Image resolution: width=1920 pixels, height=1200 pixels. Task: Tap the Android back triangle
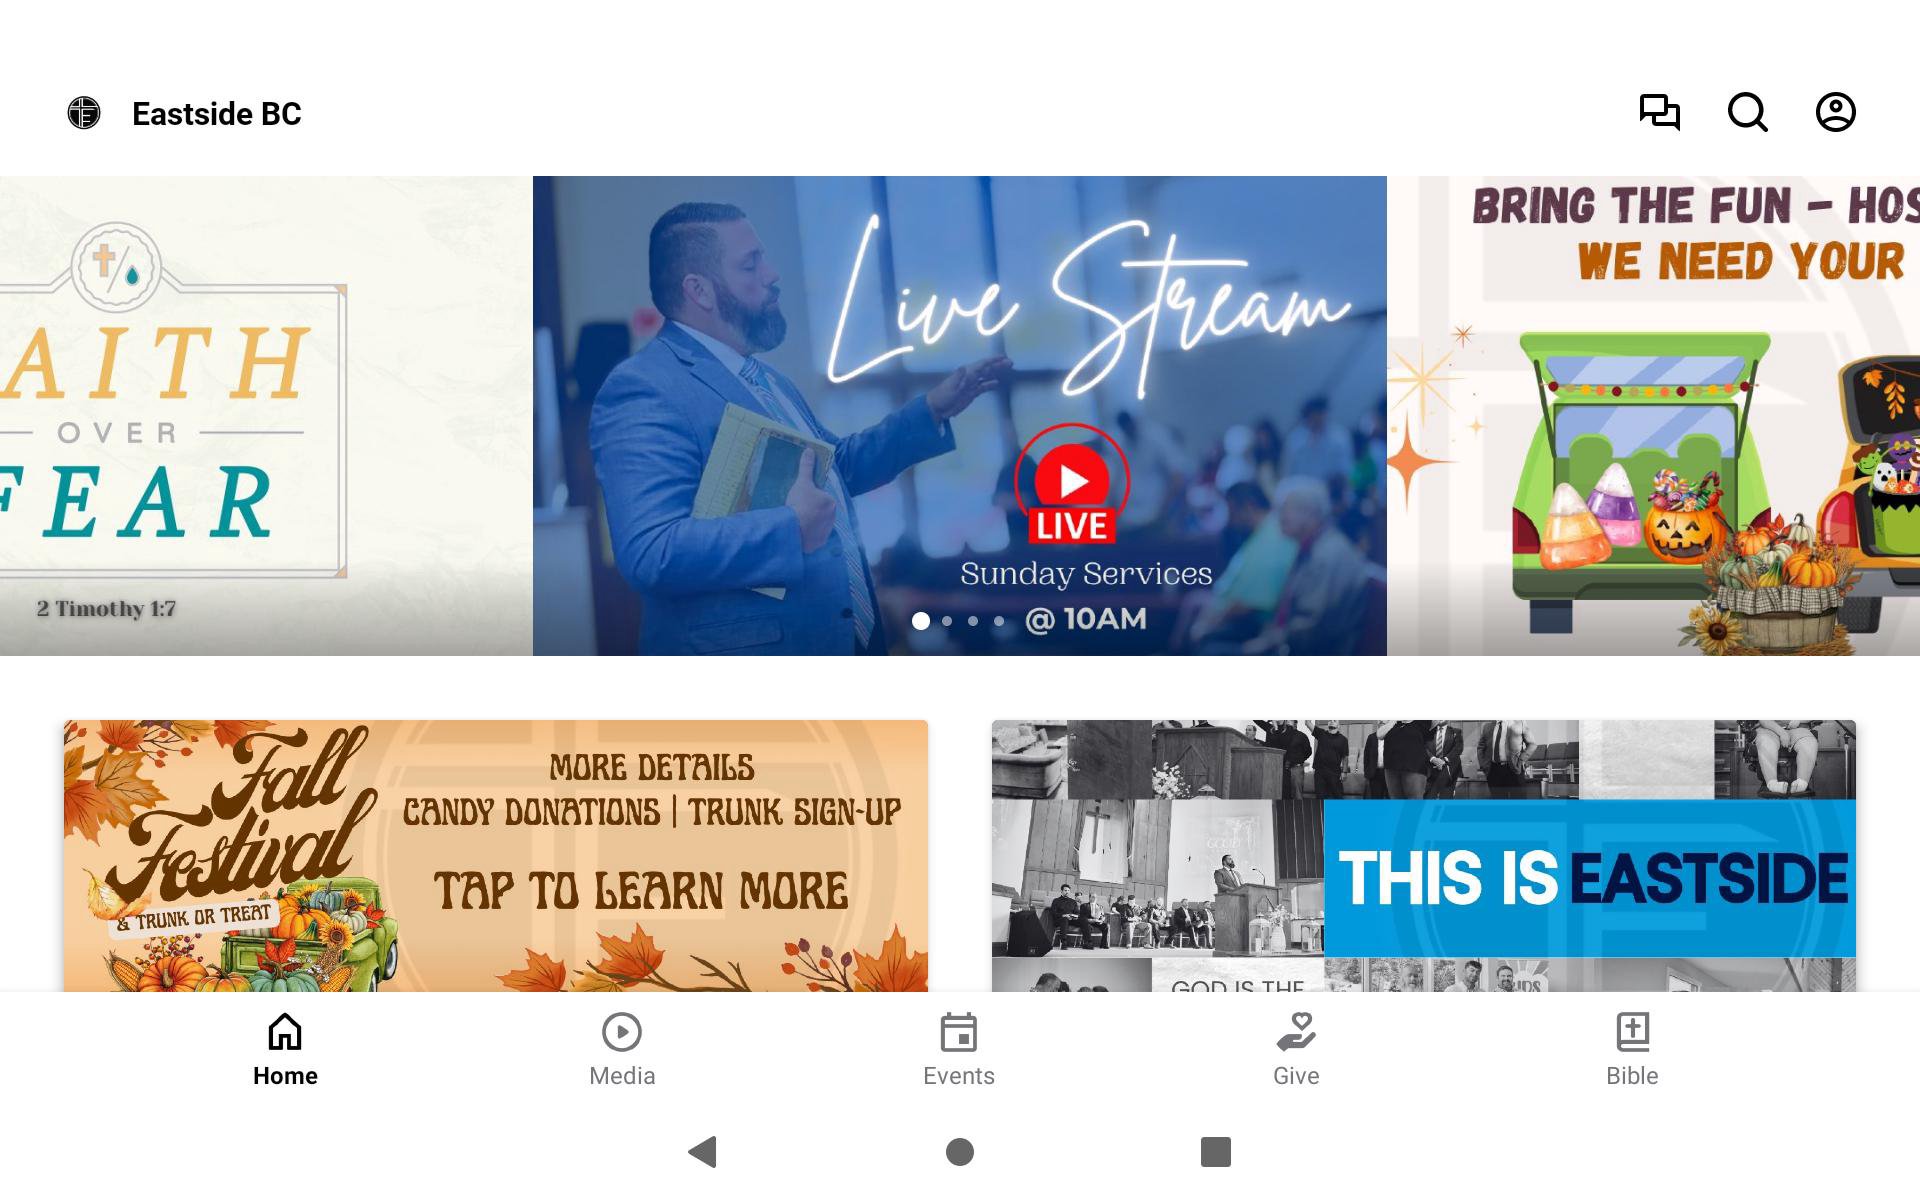point(703,1152)
